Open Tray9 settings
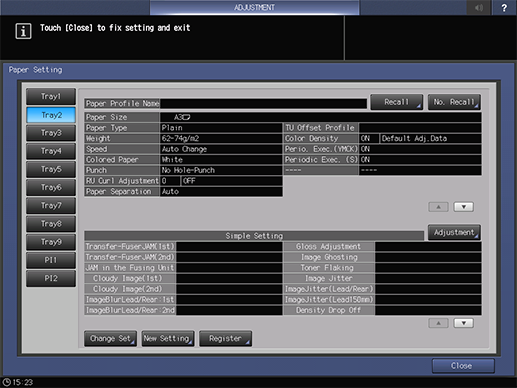 tap(51, 242)
